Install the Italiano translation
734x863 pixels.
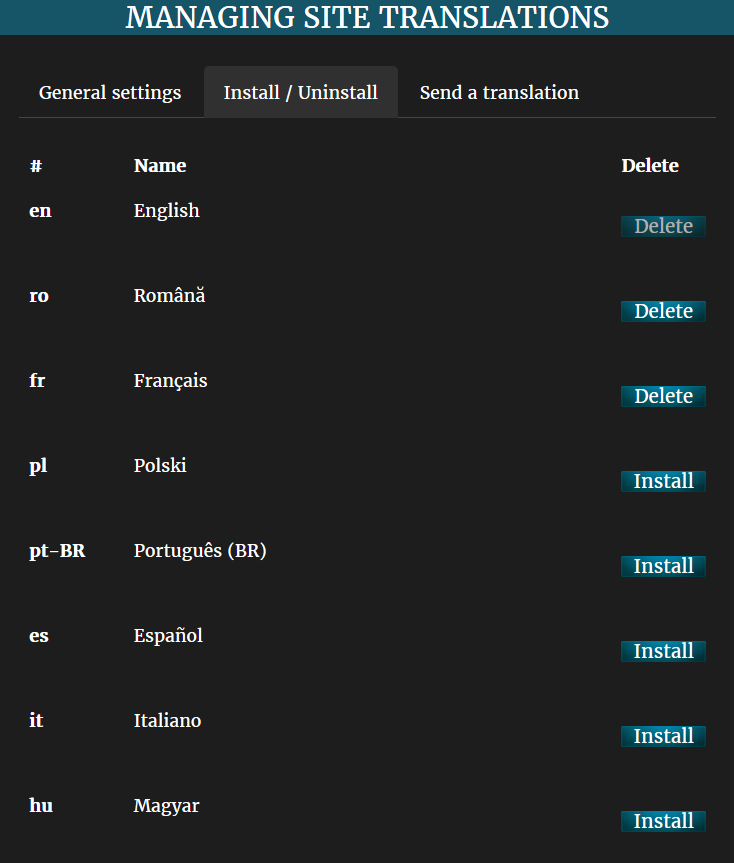(x=663, y=736)
